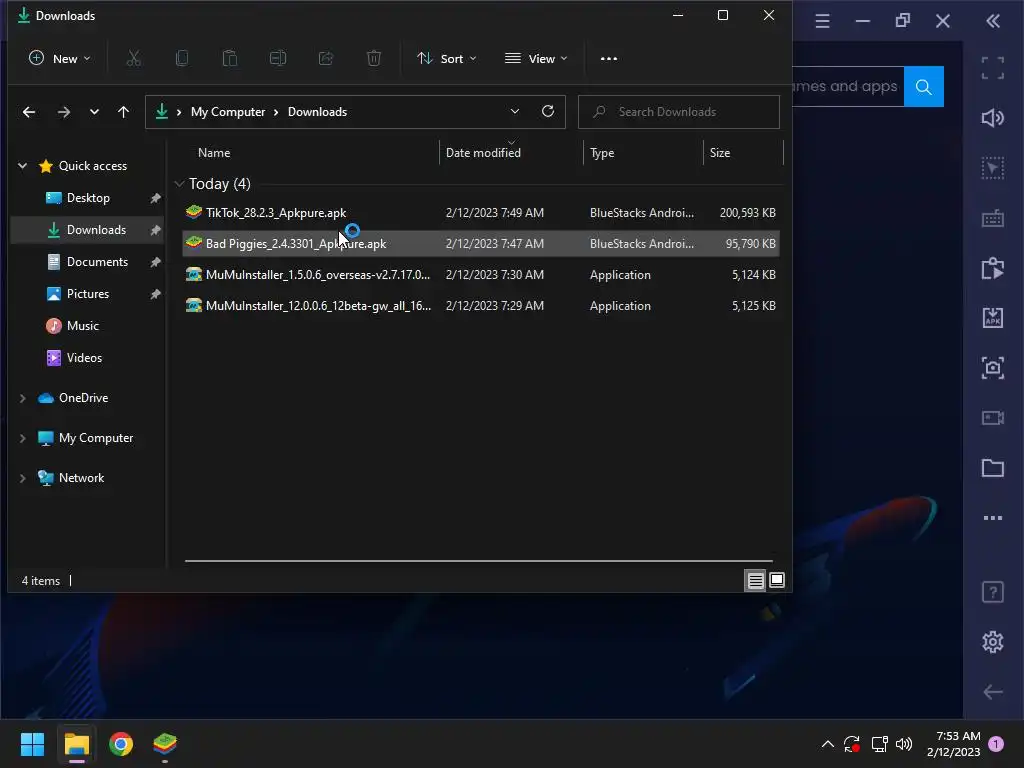Click BlueStacks icon in taskbar
This screenshot has height=768, width=1024.
click(165, 744)
